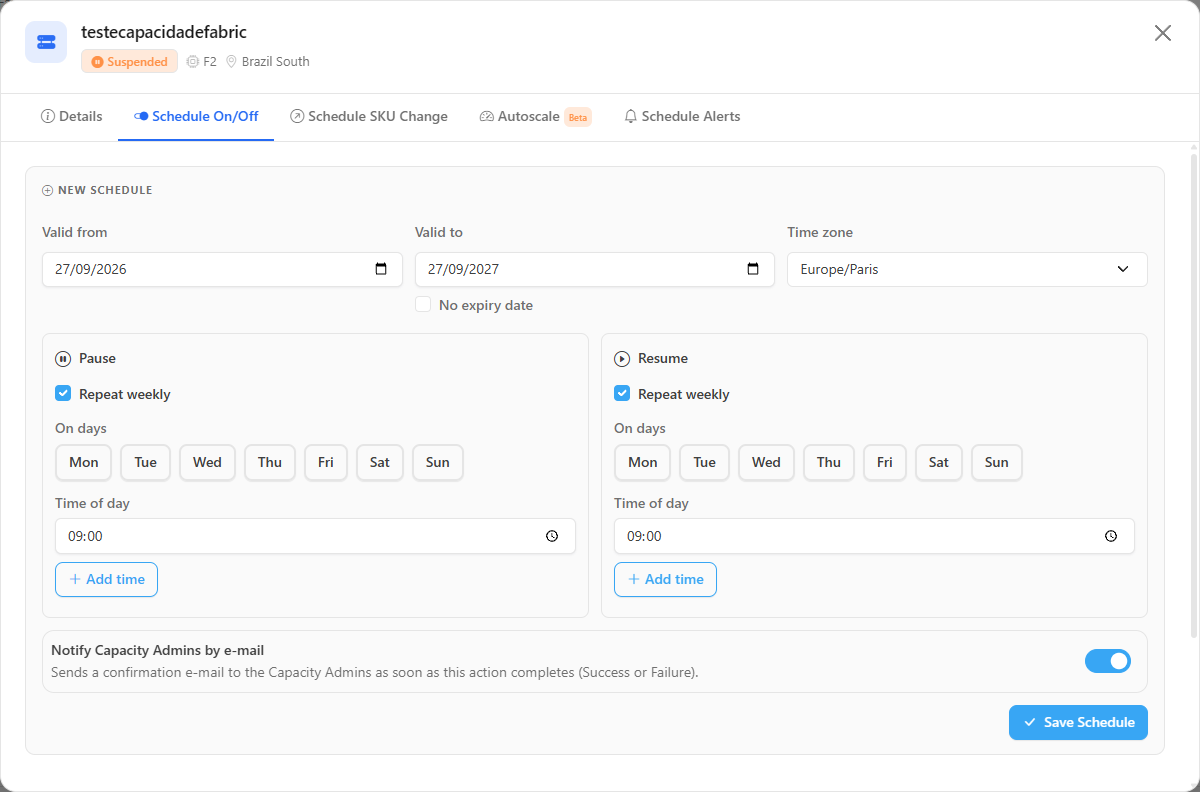Click the Suspended status badge

tap(130, 62)
